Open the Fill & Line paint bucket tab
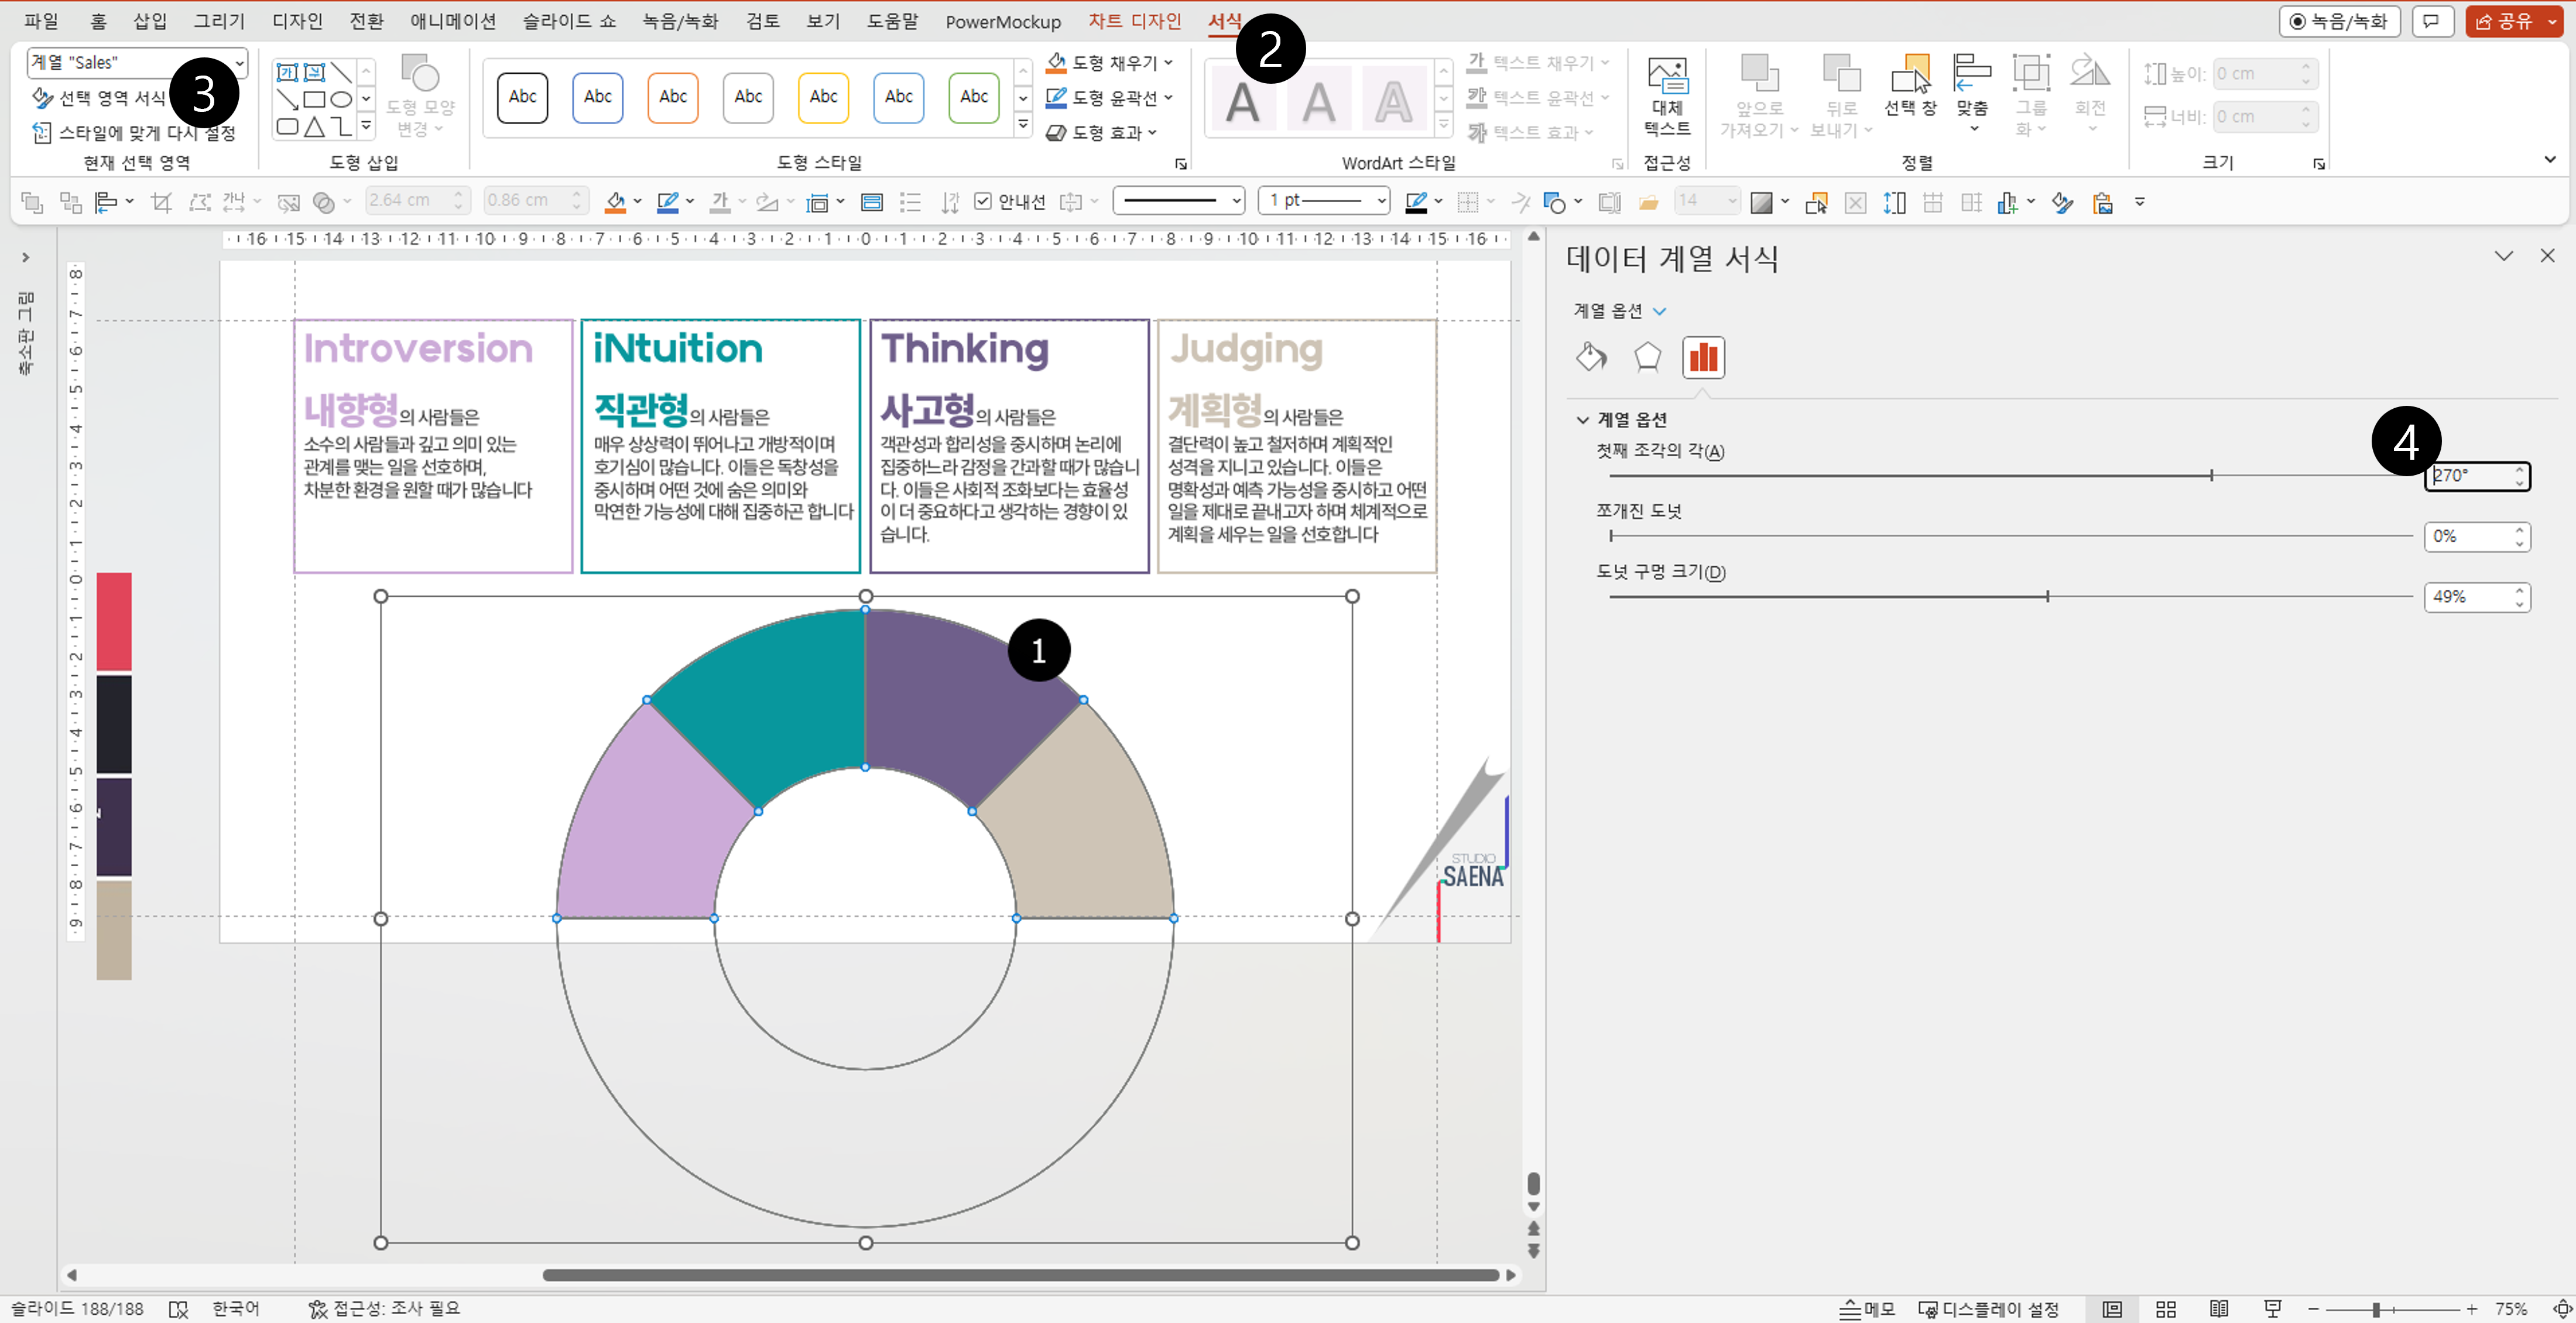Image resolution: width=2576 pixels, height=1323 pixels. tap(1590, 356)
